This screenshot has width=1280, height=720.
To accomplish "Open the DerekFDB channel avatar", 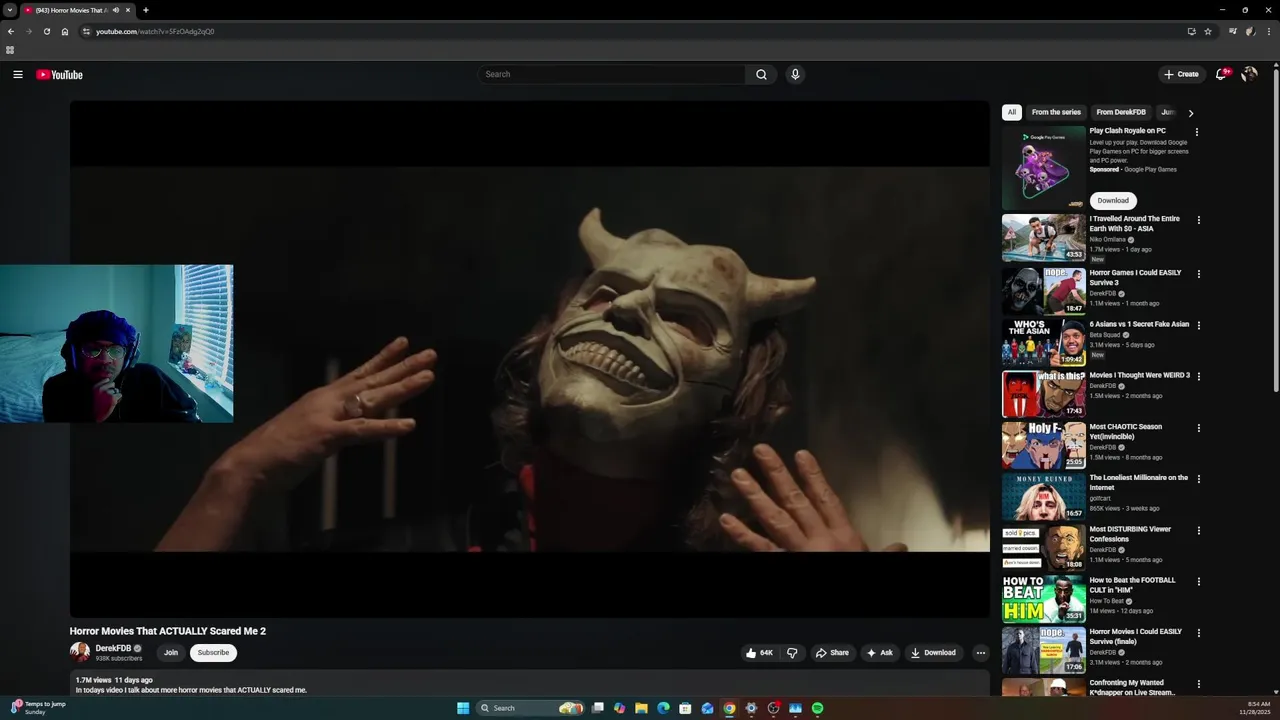I will tap(80, 652).
